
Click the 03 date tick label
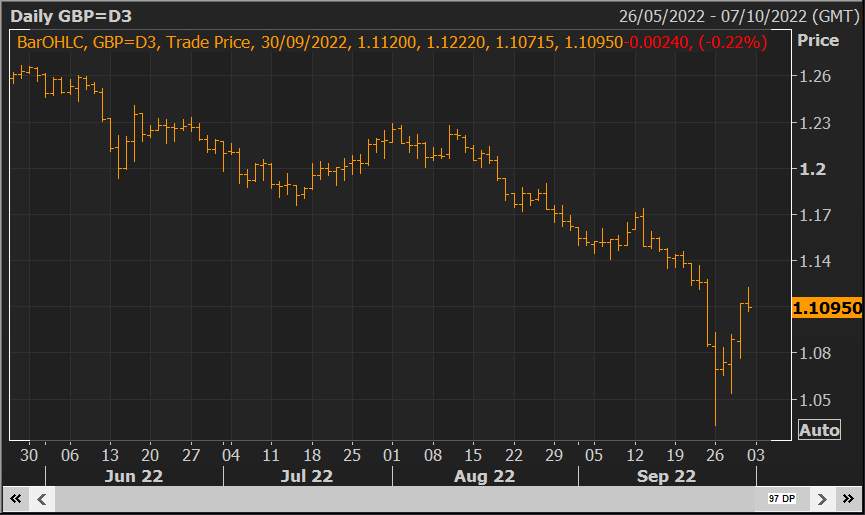pos(756,455)
